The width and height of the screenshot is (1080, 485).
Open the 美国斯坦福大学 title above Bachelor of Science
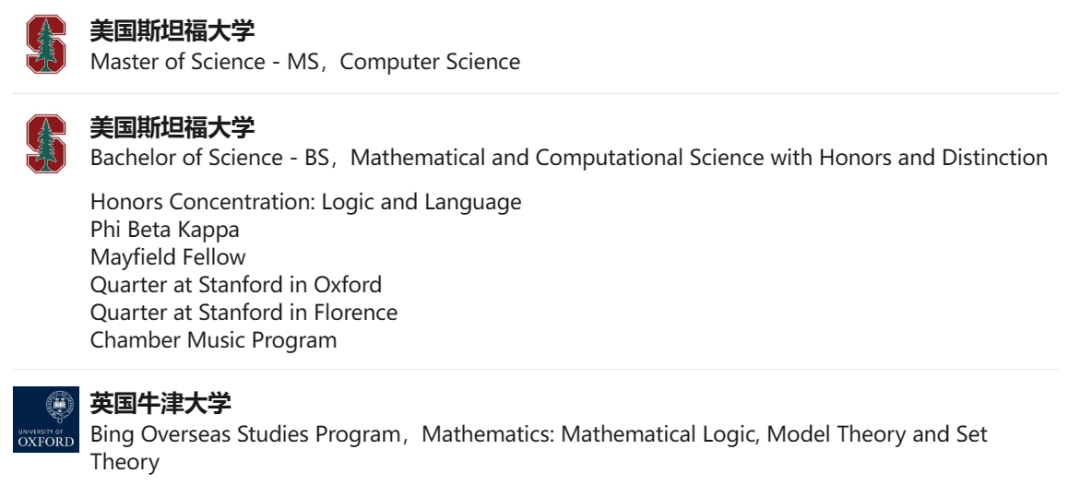tap(172, 127)
